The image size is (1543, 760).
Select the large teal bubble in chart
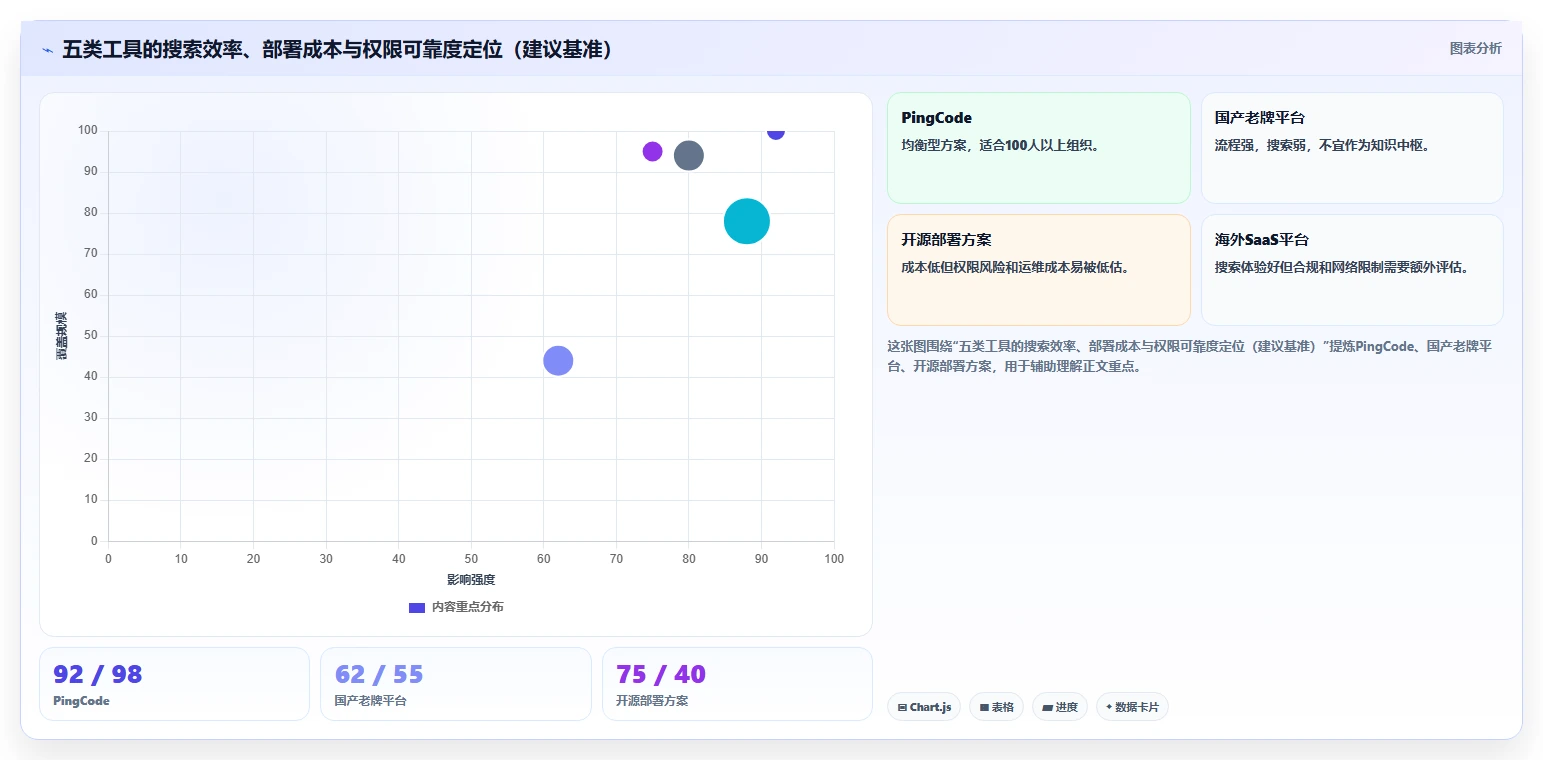746,221
